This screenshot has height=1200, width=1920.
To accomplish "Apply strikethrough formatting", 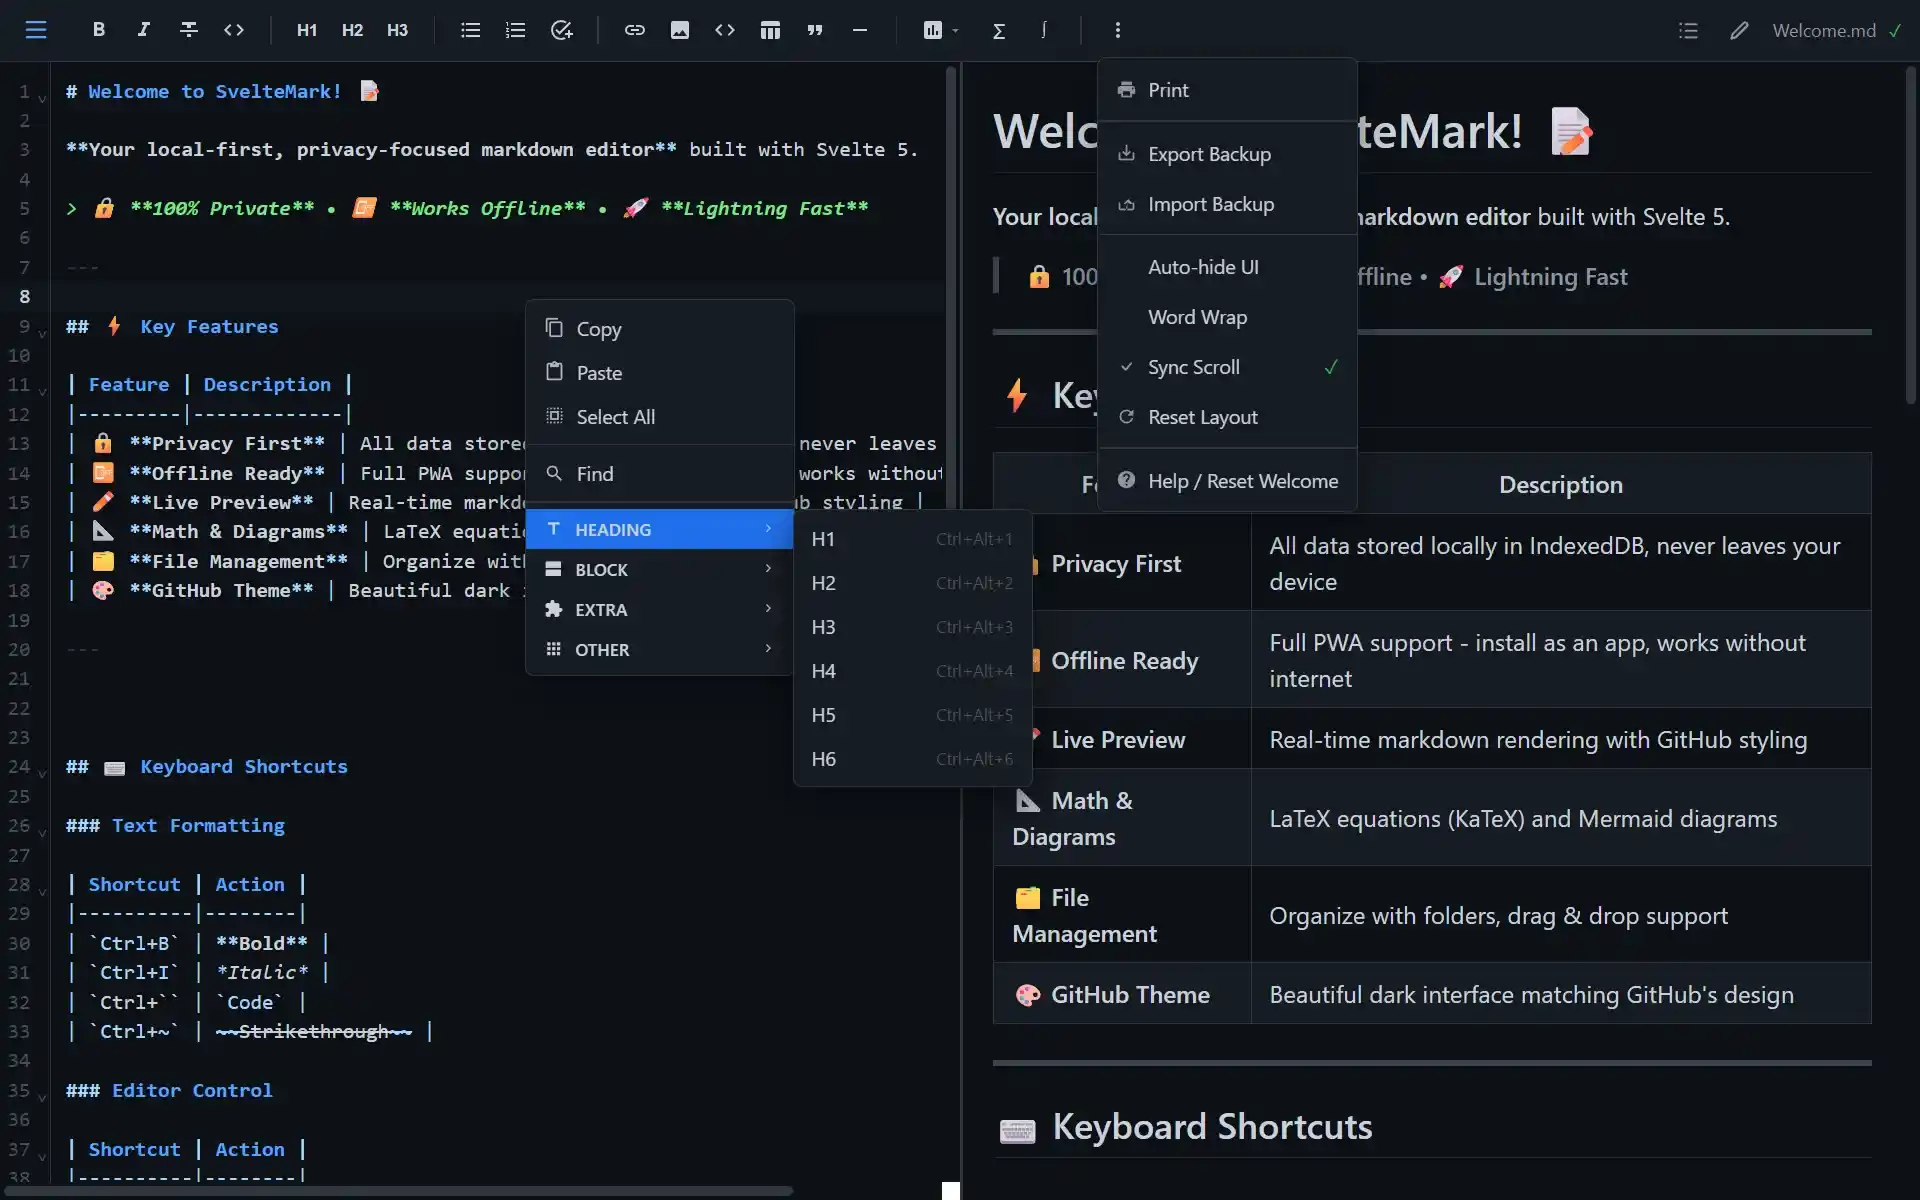I will coord(189,30).
